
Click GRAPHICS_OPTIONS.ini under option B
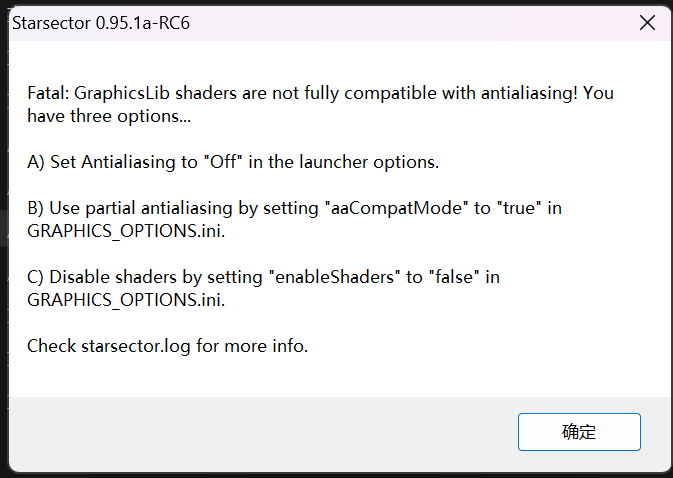coord(125,231)
